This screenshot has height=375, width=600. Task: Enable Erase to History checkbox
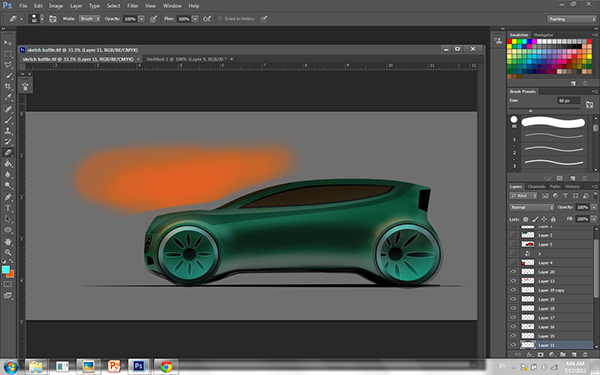click(220, 18)
